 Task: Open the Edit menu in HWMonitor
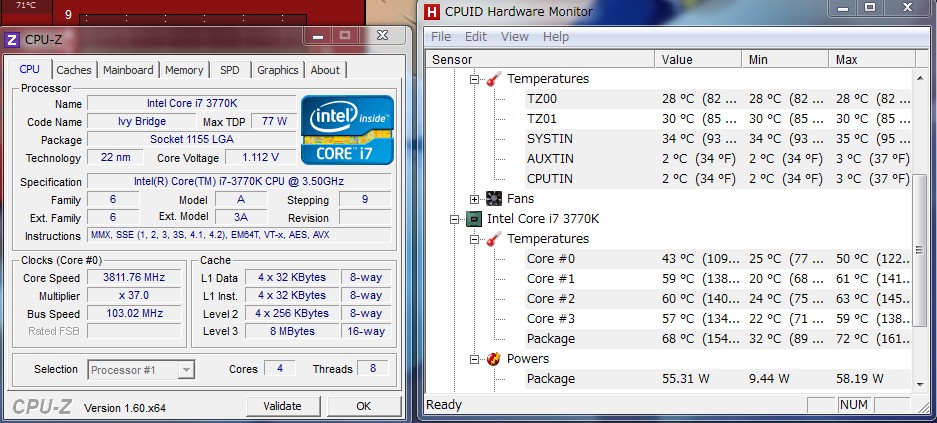476,36
